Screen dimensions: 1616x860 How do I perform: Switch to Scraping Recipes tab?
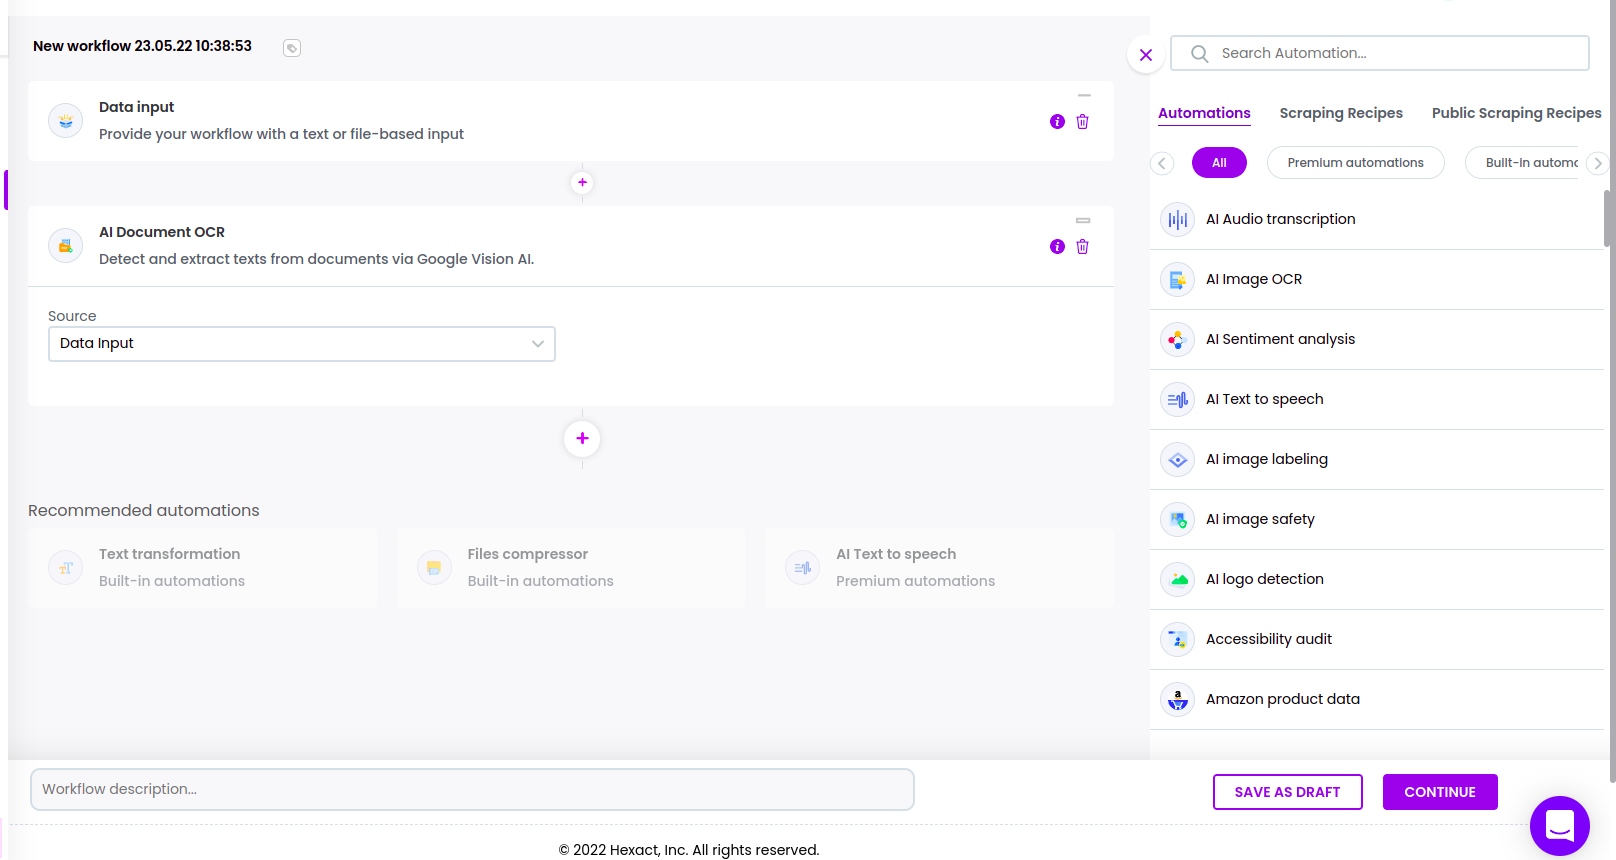[x=1341, y=113]
